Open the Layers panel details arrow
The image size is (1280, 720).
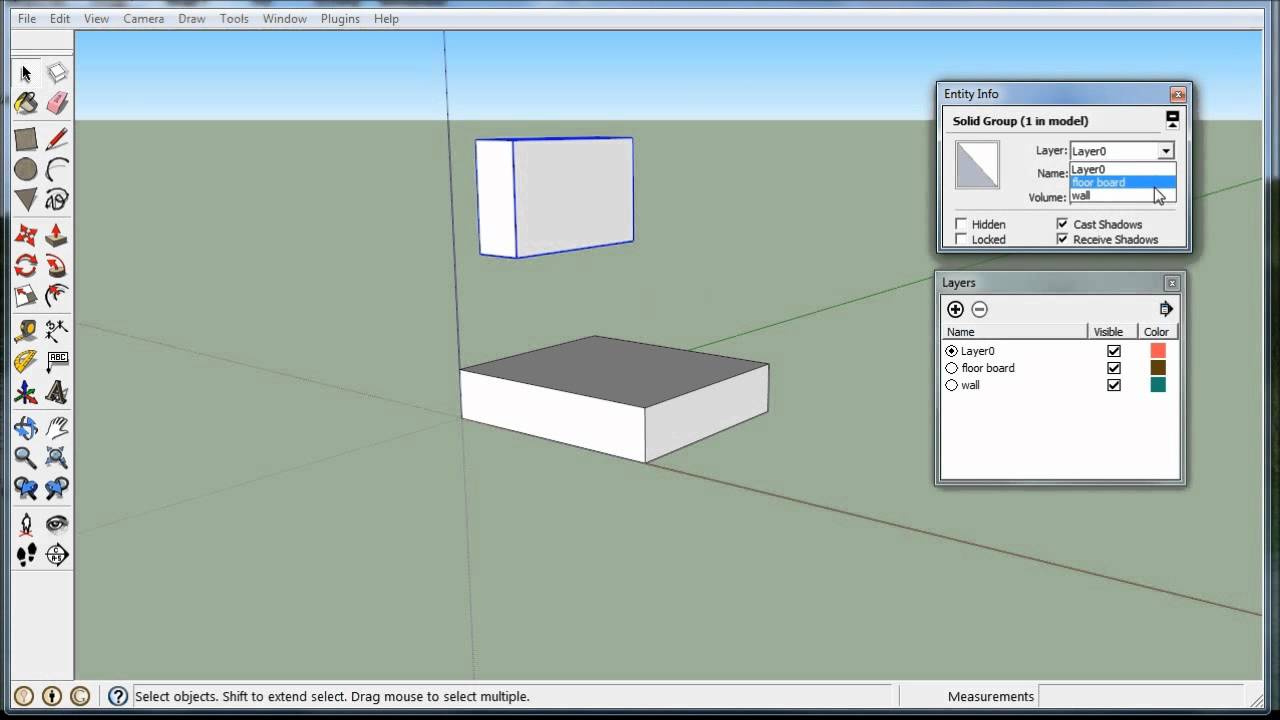coord(1166,309)
